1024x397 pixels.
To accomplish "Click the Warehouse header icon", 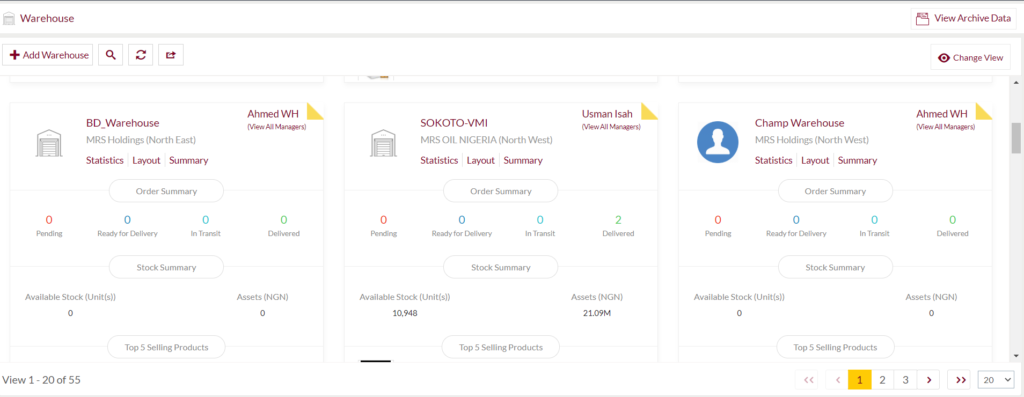I will 9,18.
